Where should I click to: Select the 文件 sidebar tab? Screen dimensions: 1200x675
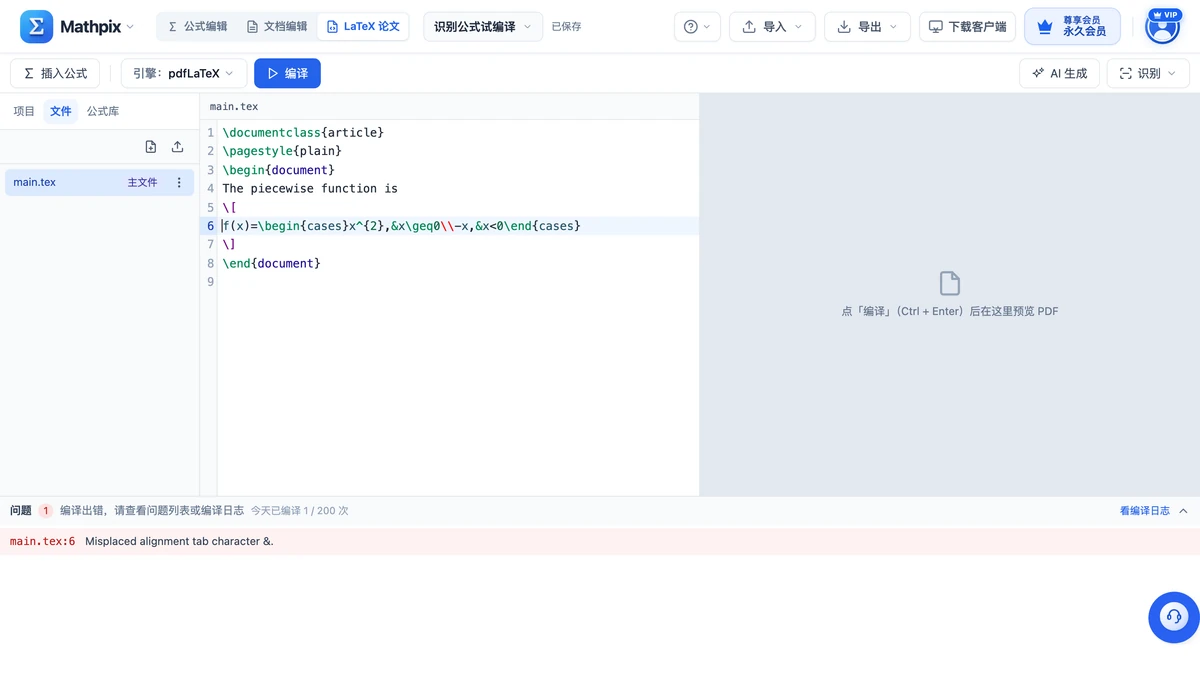click(61, 112)
